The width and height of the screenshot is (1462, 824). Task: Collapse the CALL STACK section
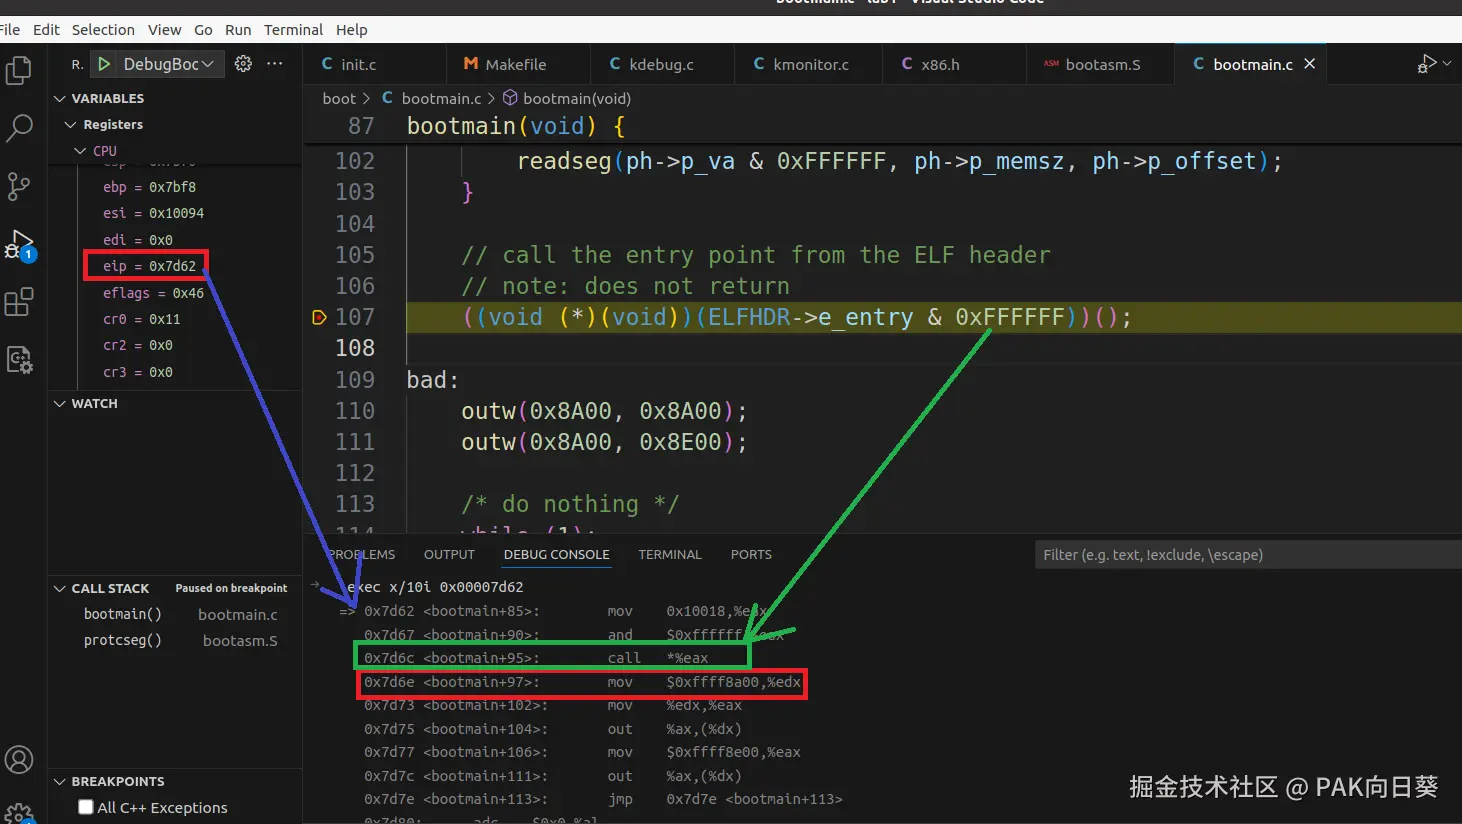point(60,588)
